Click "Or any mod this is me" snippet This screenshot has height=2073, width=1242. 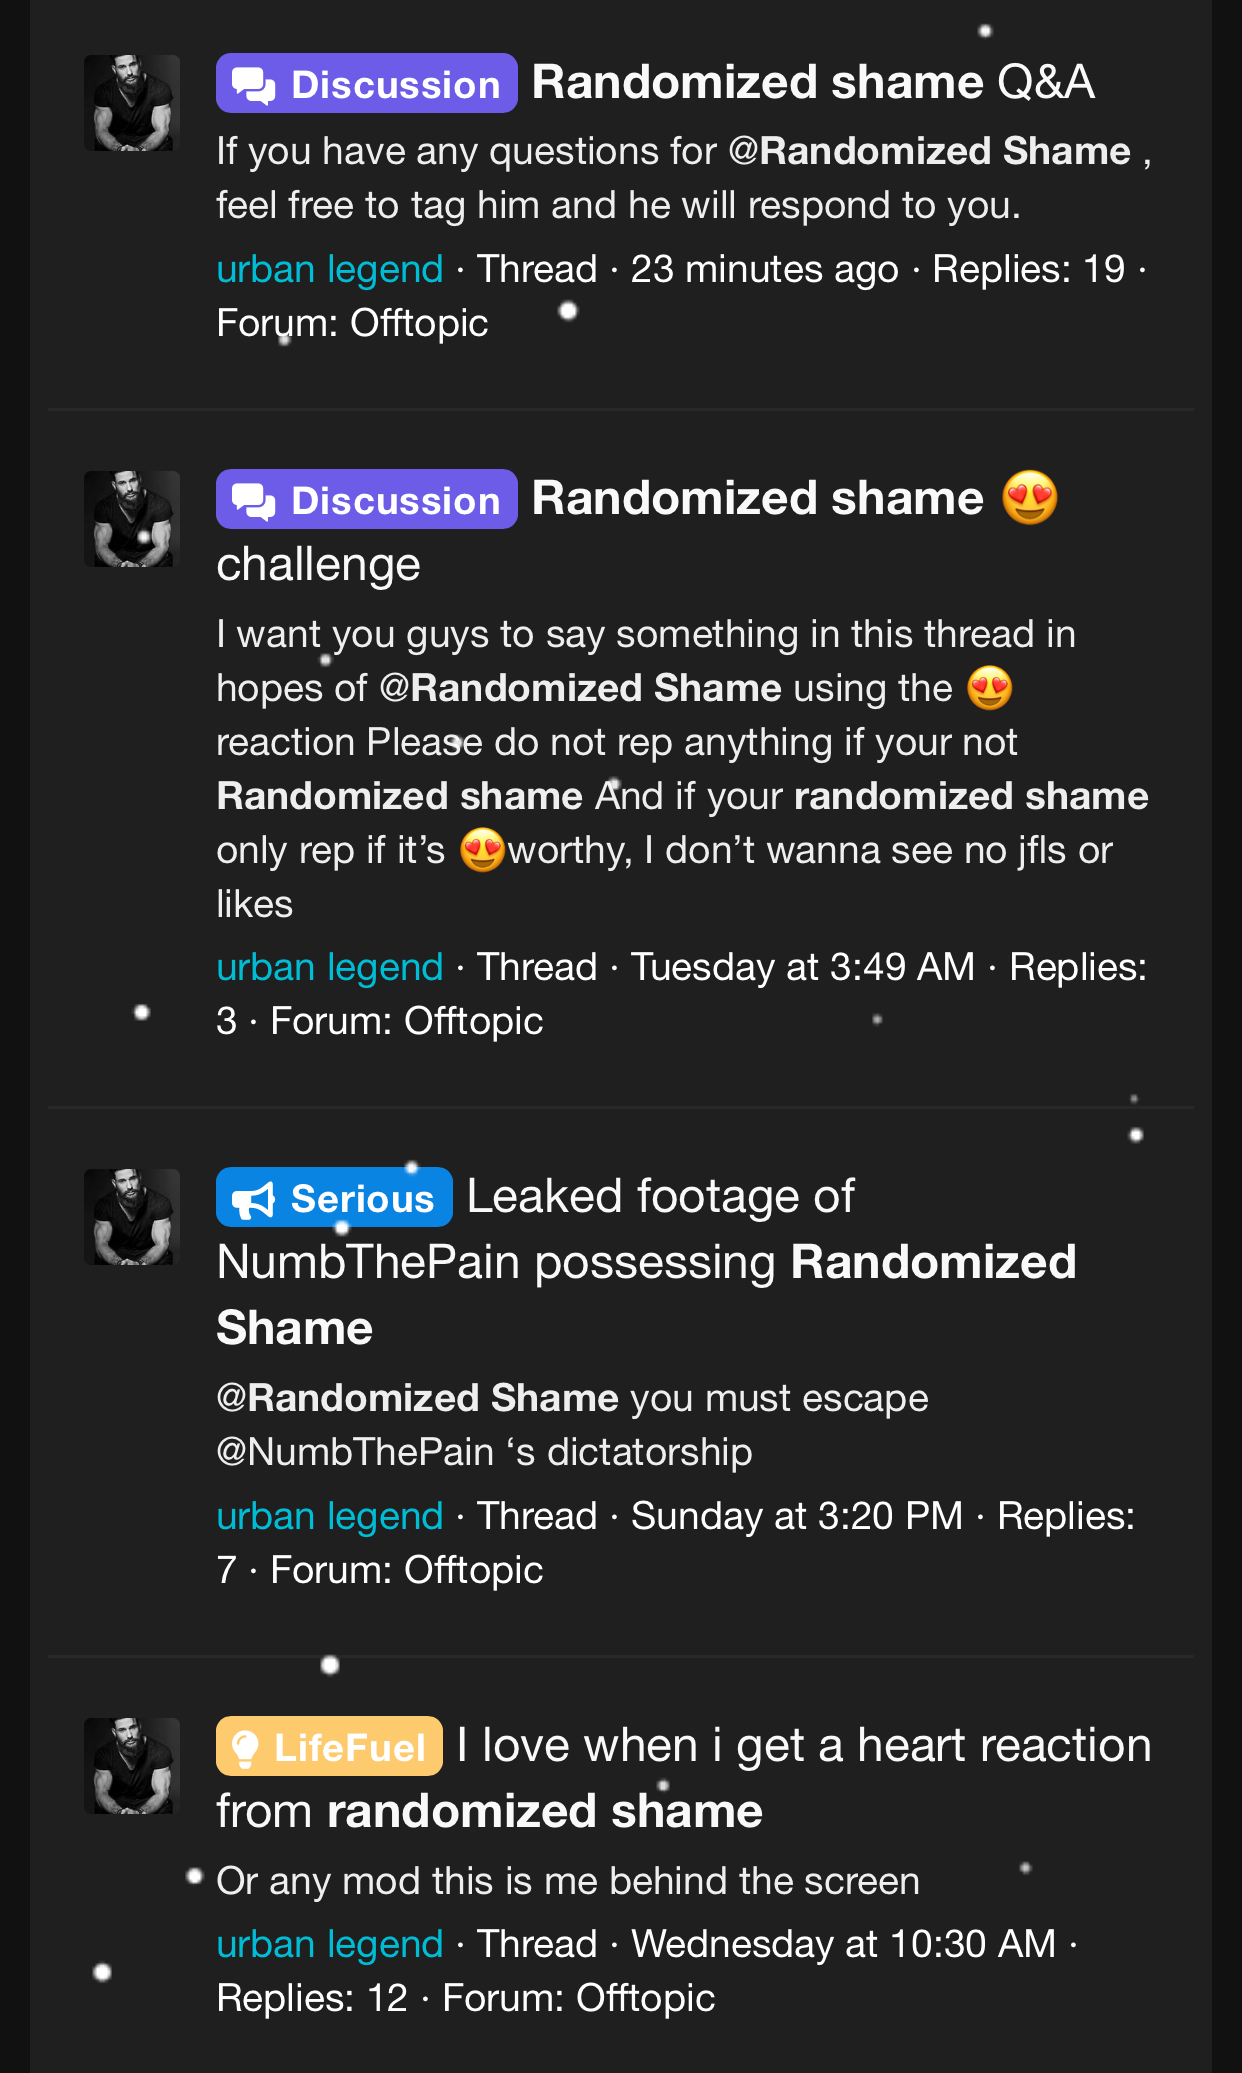pos(567,1881)
